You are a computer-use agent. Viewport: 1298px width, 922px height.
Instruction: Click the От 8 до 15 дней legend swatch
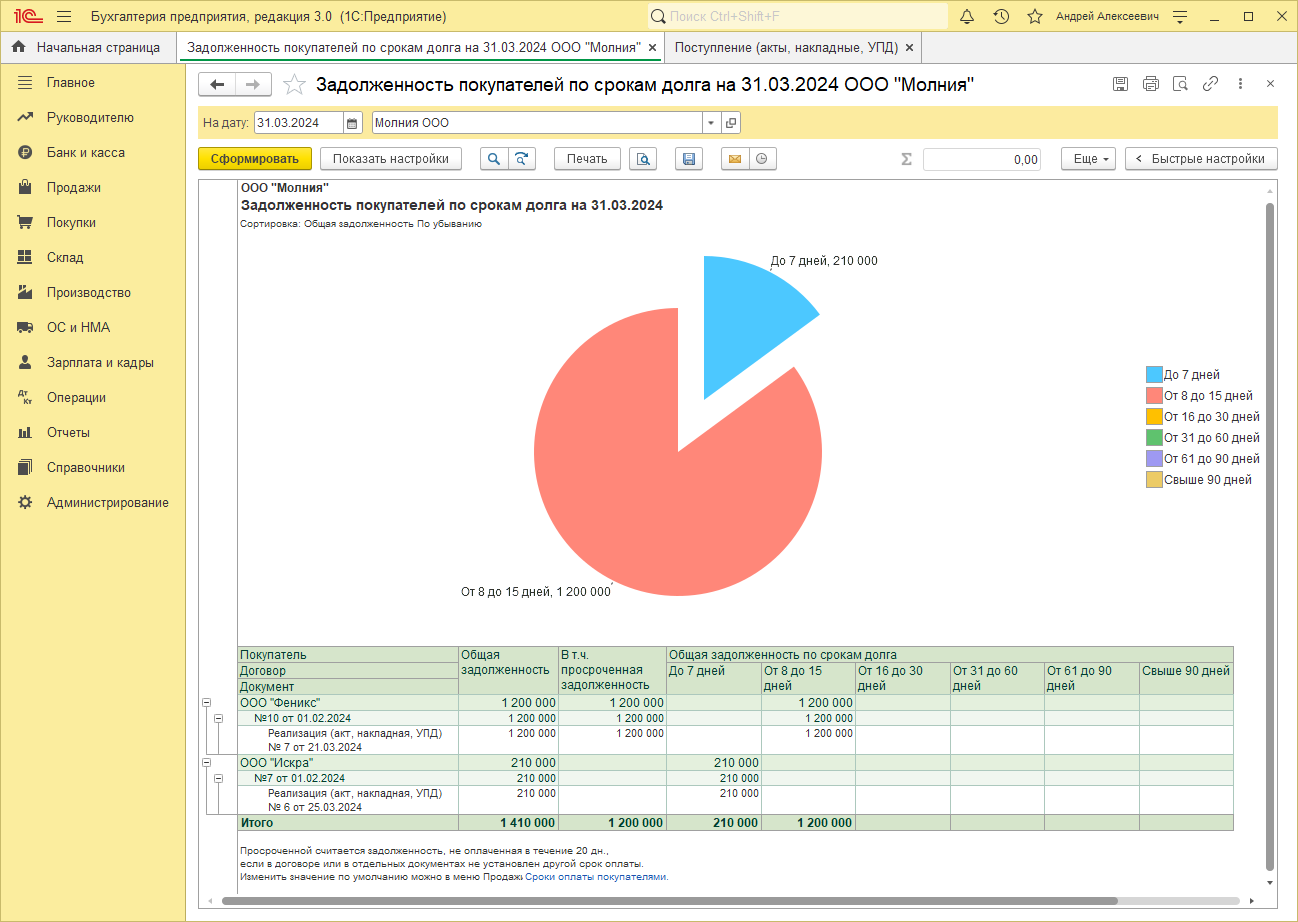coord(1154,396)
